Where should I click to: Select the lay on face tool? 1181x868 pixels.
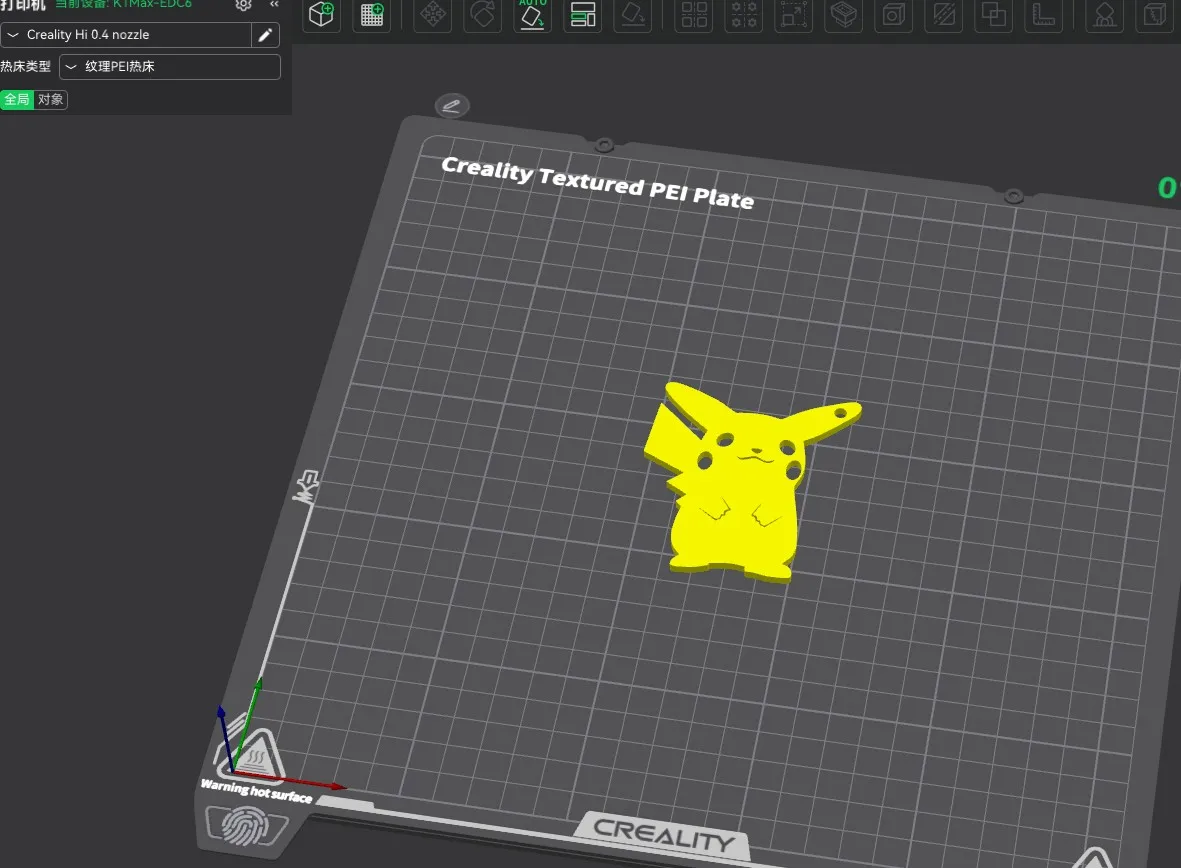(x=633, y=14)
